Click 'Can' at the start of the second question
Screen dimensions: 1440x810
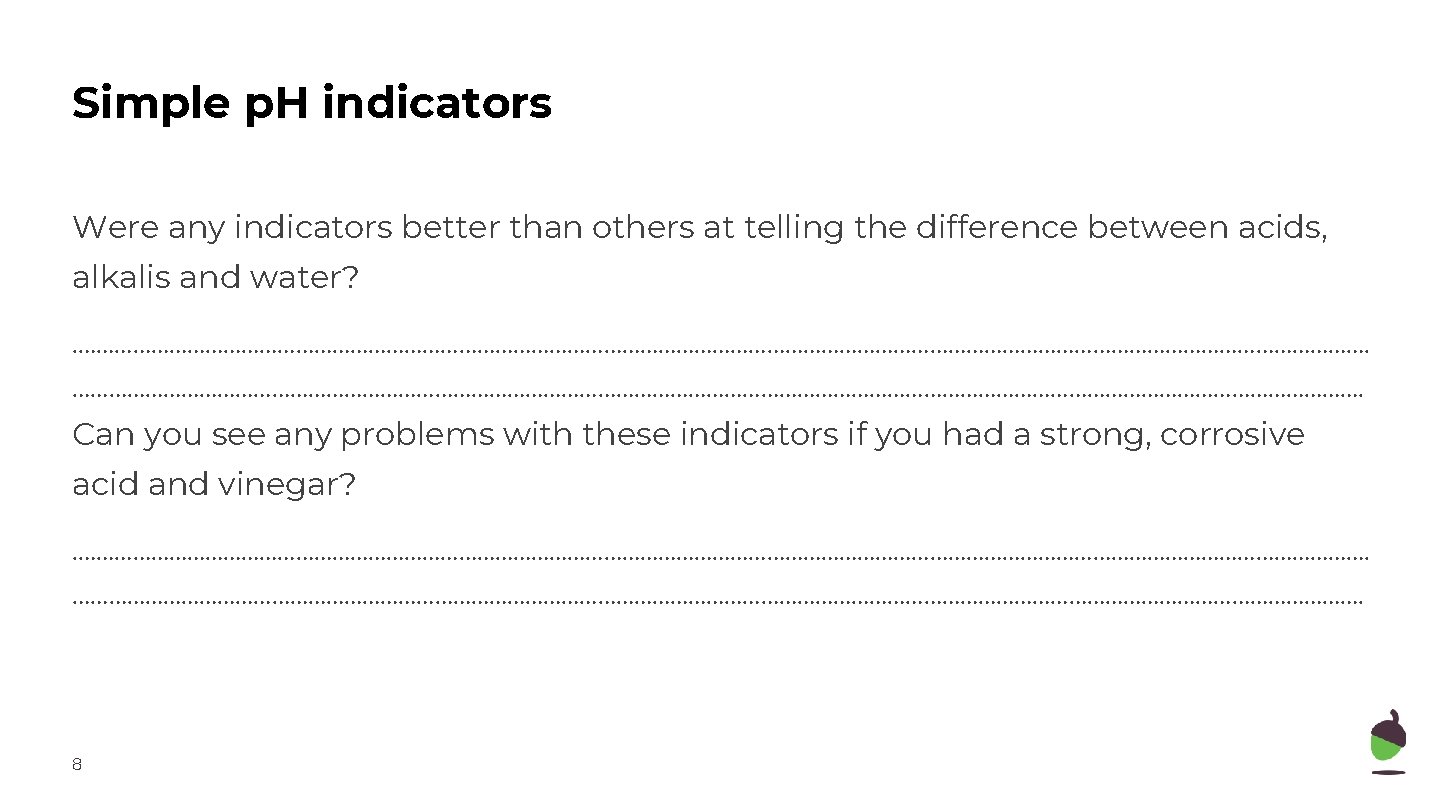click(103, 435)
